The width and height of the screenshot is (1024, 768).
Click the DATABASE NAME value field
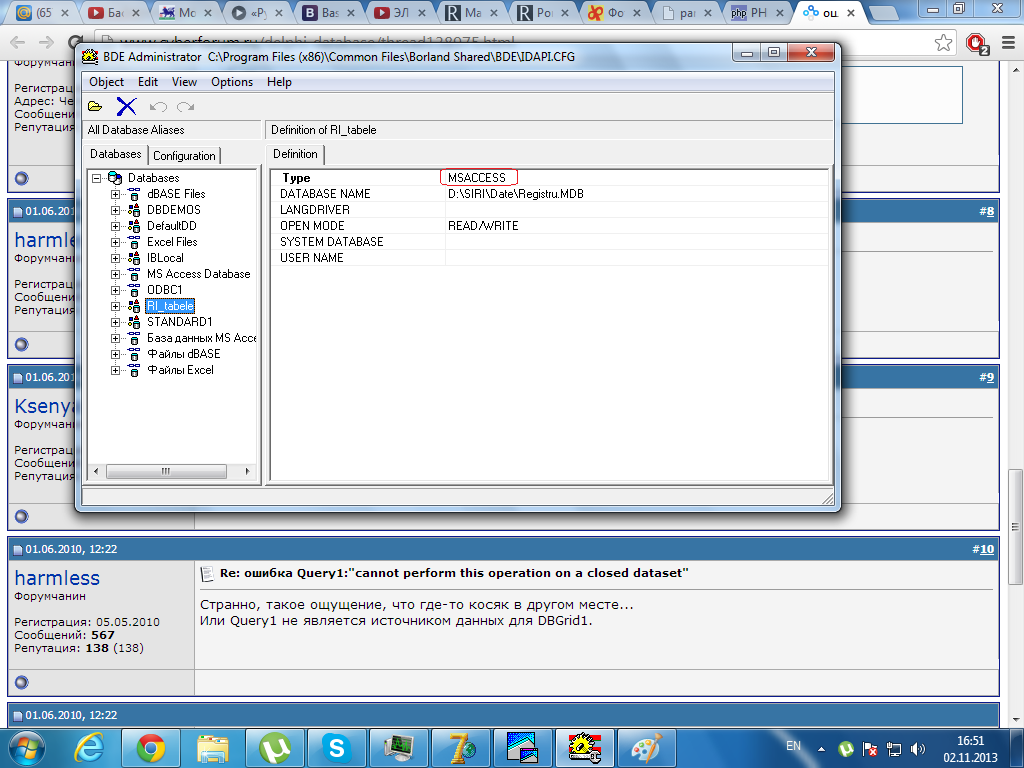636,194
